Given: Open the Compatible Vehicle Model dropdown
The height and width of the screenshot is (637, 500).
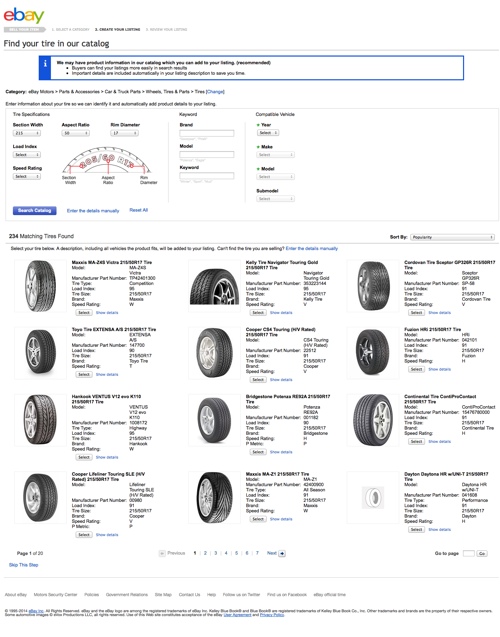Looking at the screenshot, I should (275, 177).
